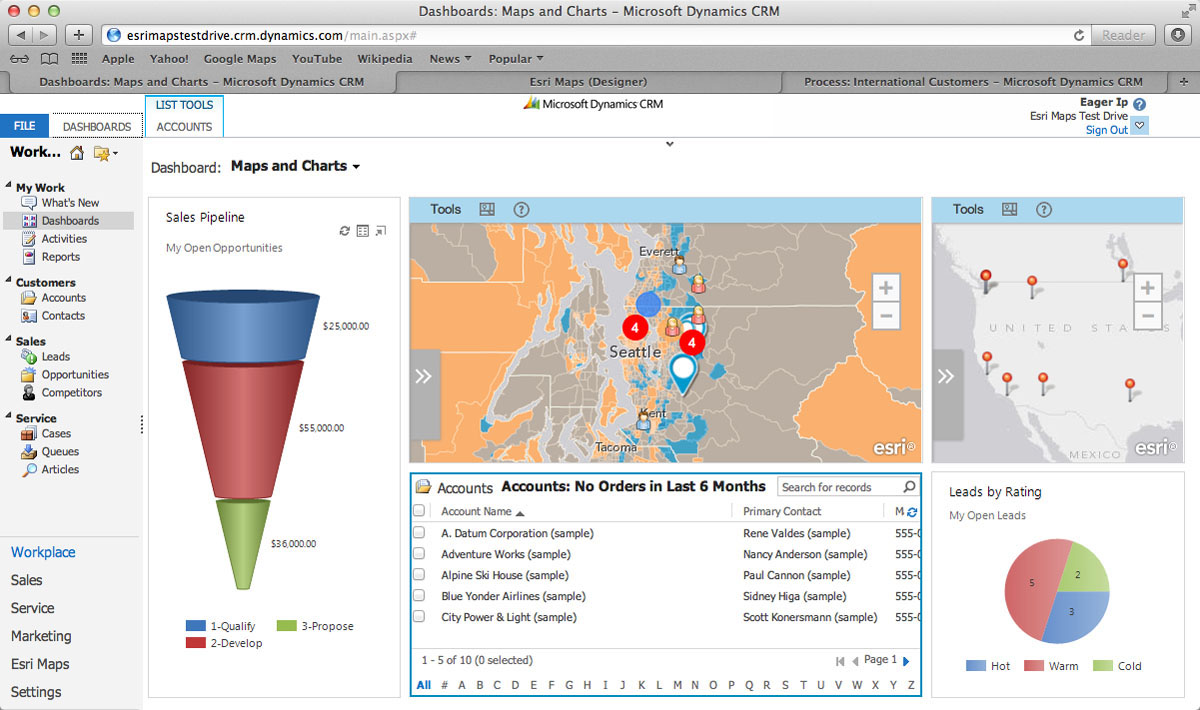Filter accounts by letter M
Viewport: 1200px width, 710px height.
coord(678,685)
